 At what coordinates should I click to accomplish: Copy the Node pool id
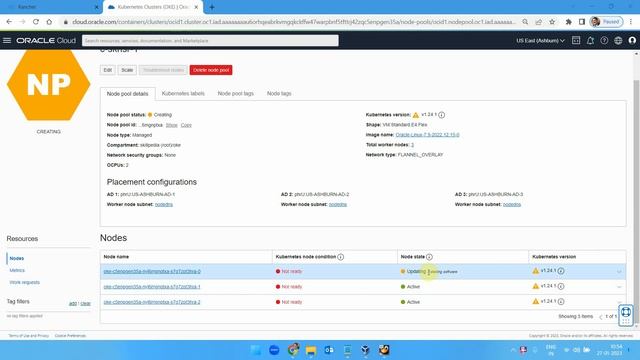186,125
